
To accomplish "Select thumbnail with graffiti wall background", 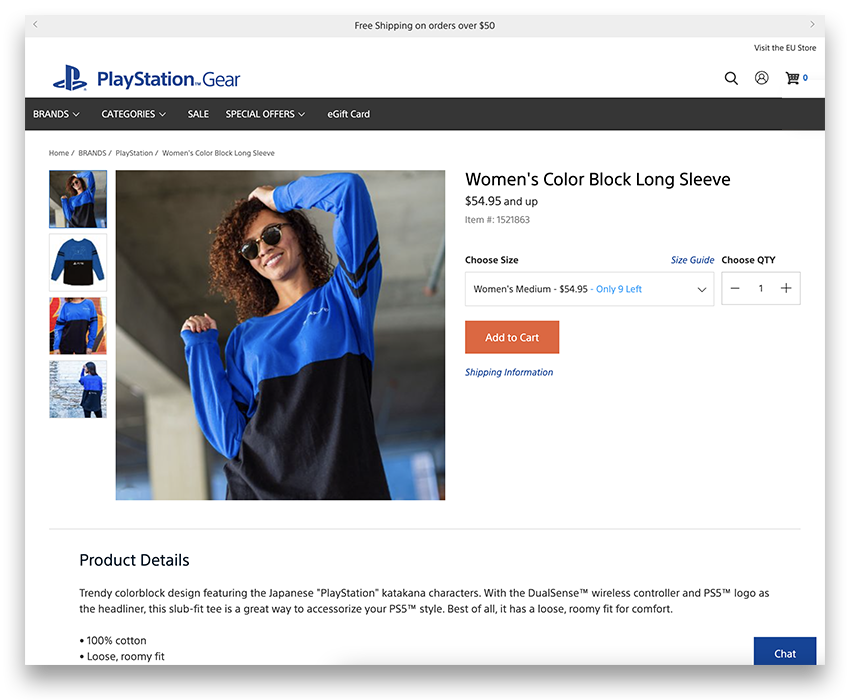I will click(78, 326).
